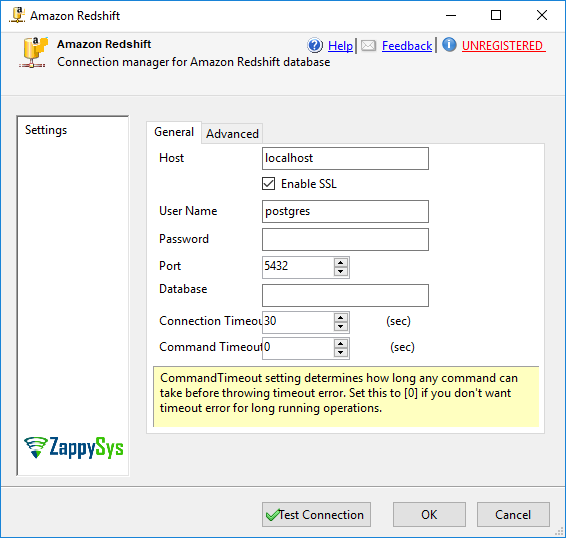Click the Cancel button
This screenshot has width=566, height=538.
click(513, 514)
